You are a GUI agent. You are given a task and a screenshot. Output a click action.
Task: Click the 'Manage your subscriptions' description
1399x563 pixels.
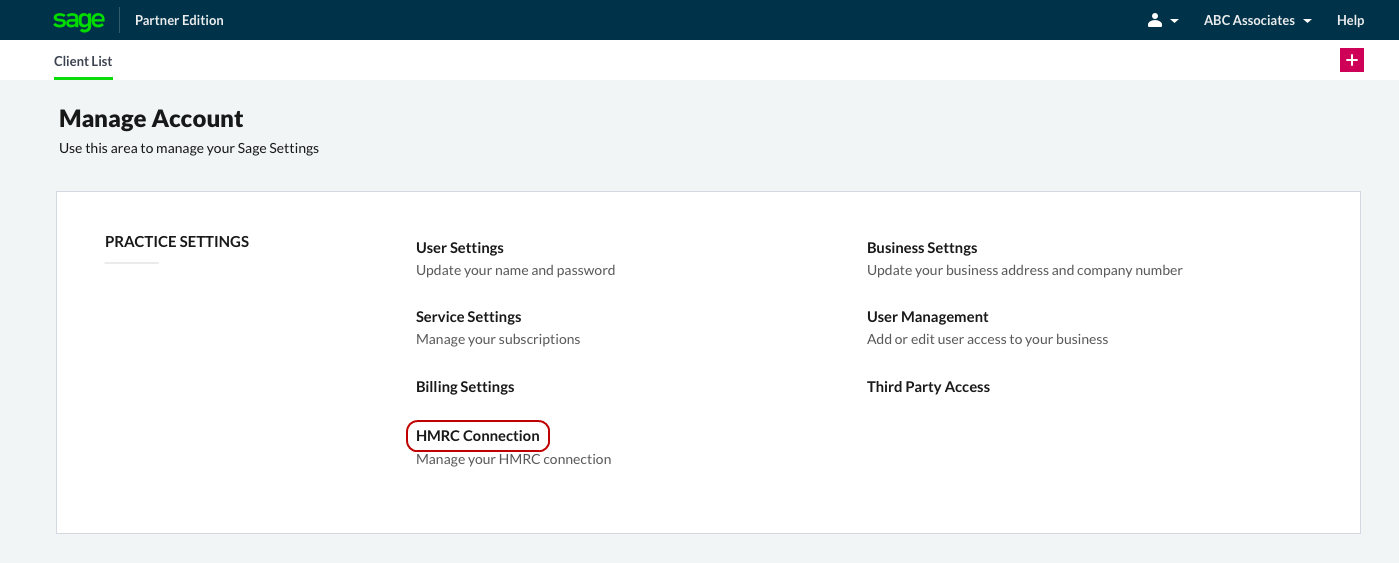point(498,339)
